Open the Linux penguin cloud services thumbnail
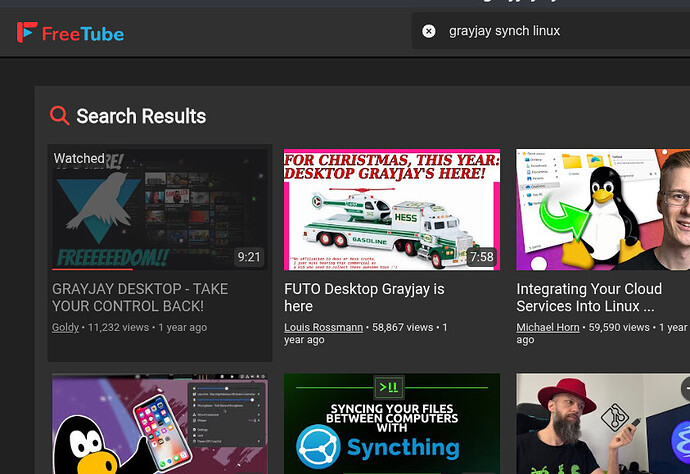Screen dimensions: 690x474 (603, 209)
